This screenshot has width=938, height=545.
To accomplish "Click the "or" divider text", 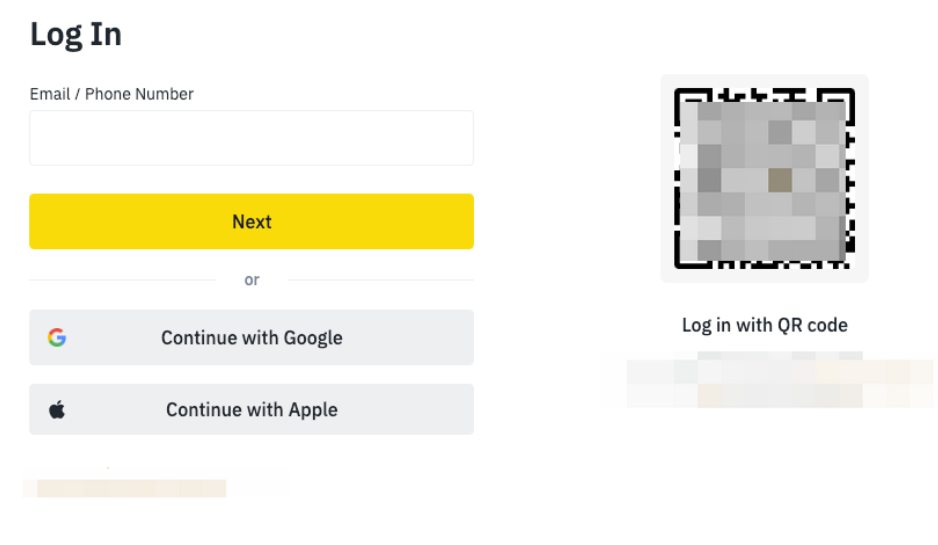I will pyautogui.click(x=252, y=280).
